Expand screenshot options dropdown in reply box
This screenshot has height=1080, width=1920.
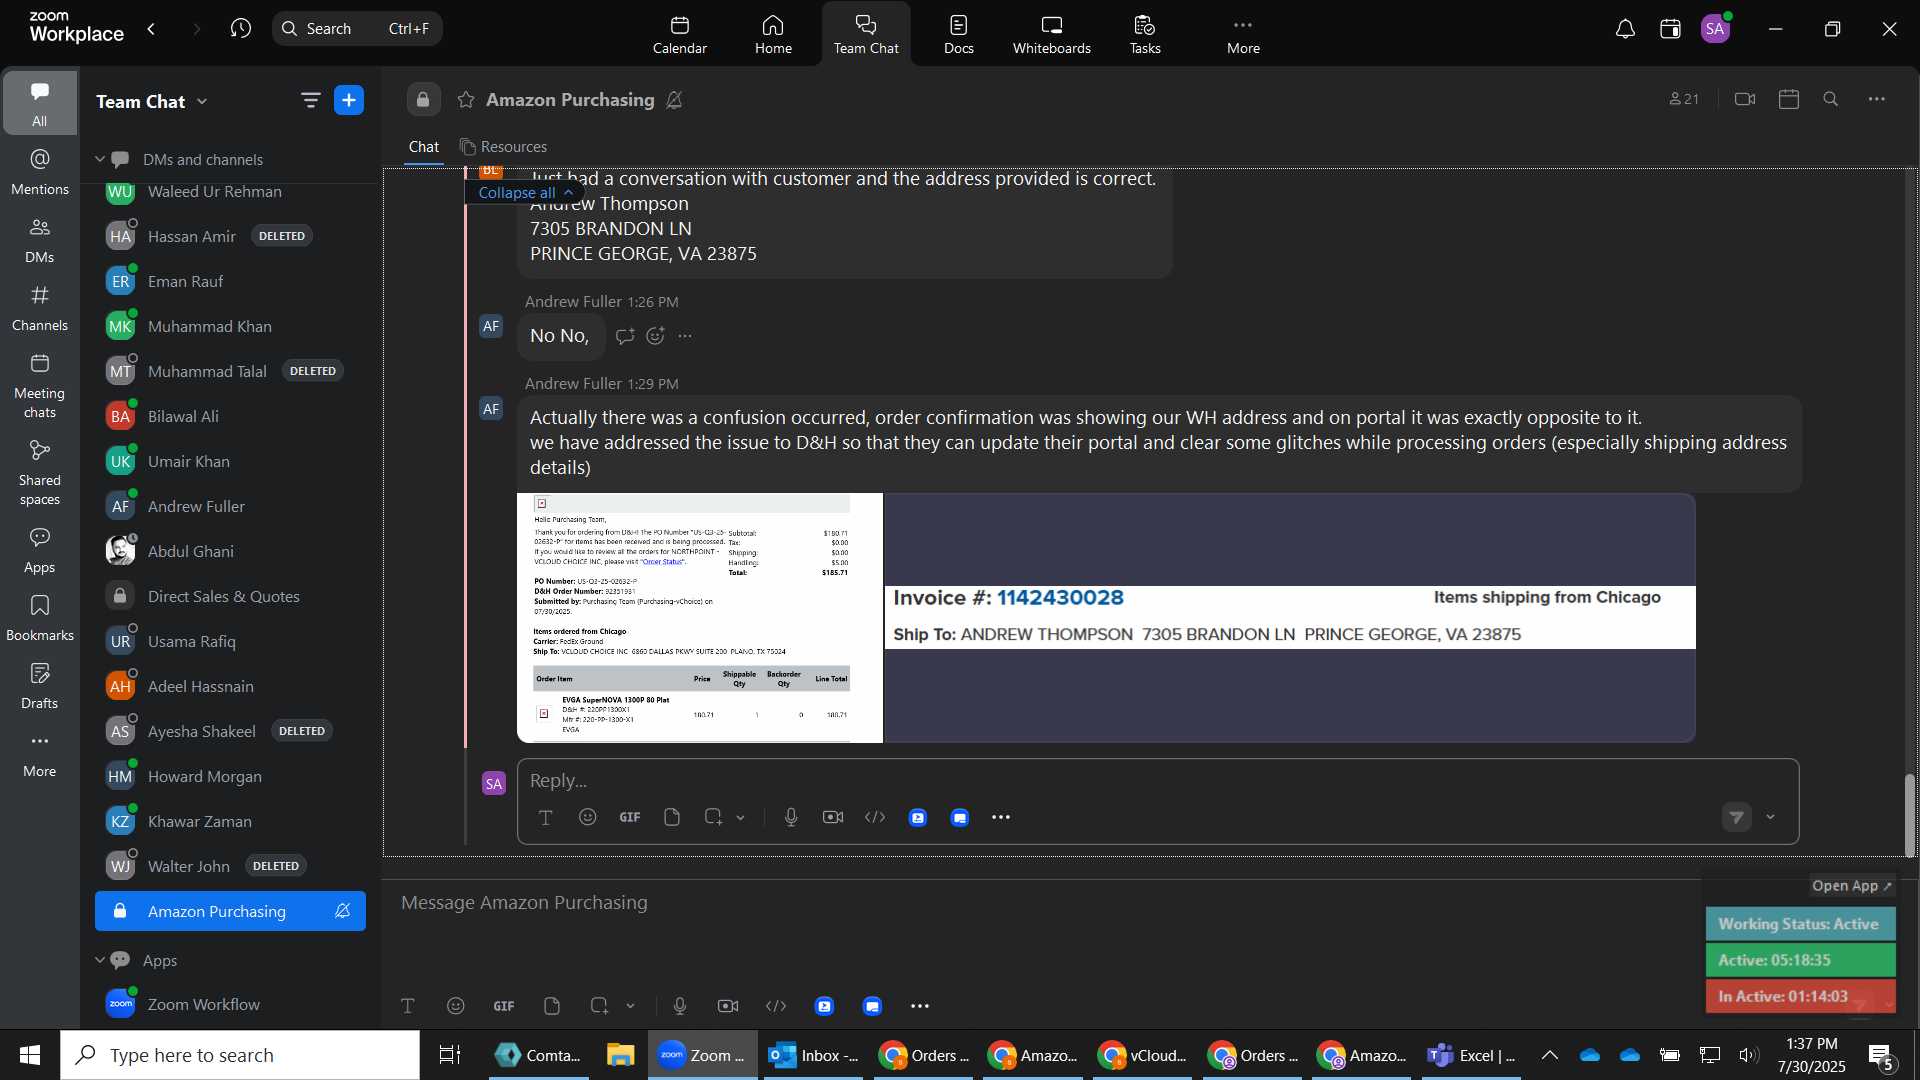(741, 818)
